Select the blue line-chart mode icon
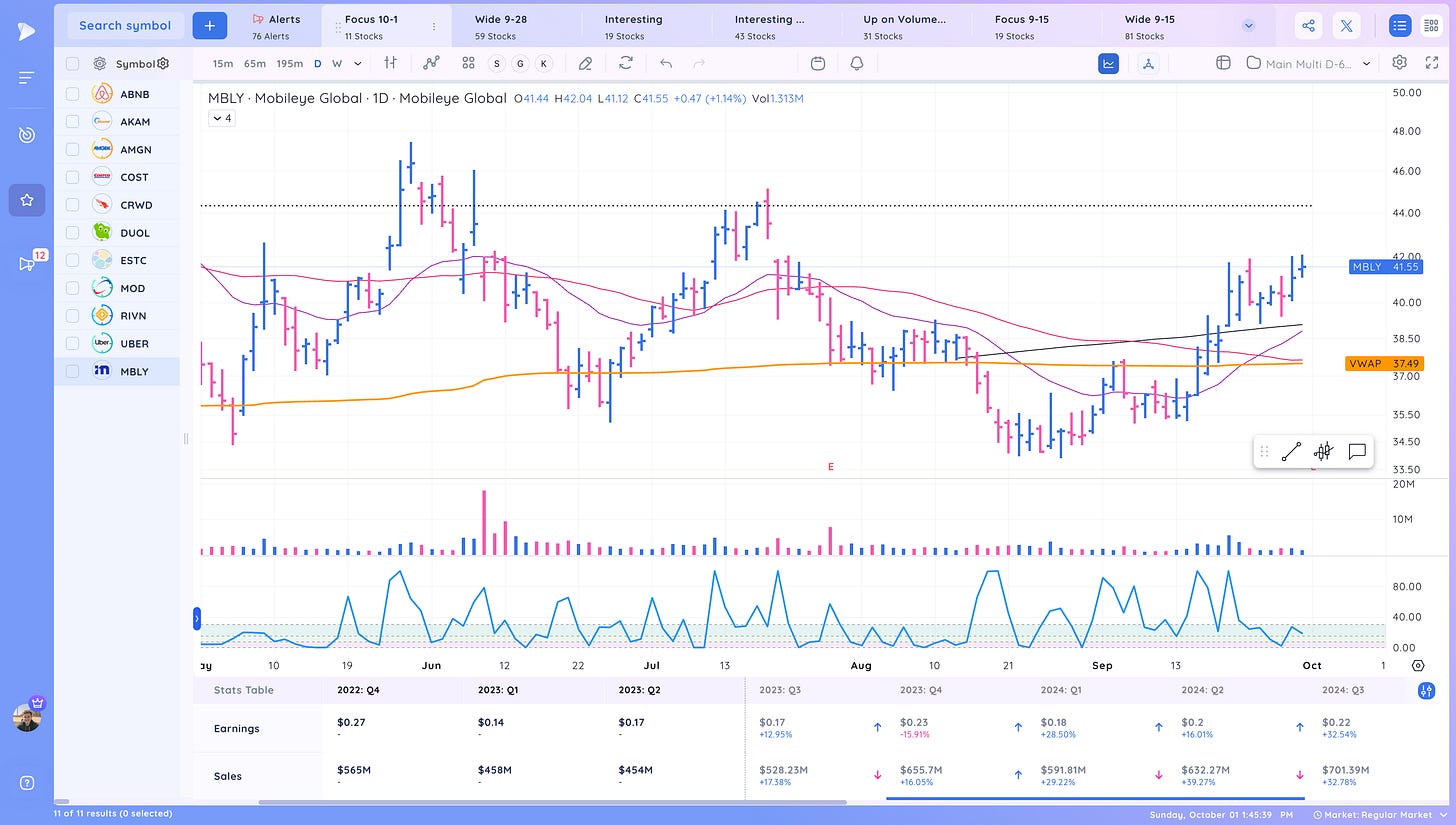The image size is (1456, 825). pyautogui.click(x=1108, y=63)
